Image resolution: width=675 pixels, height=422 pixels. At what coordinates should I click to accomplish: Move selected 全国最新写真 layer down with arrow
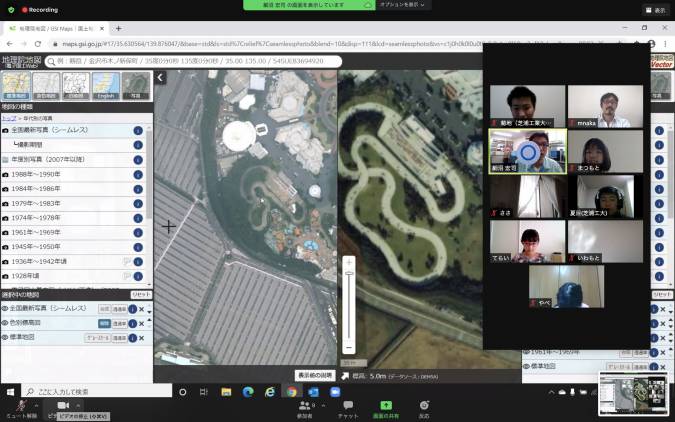149,311
